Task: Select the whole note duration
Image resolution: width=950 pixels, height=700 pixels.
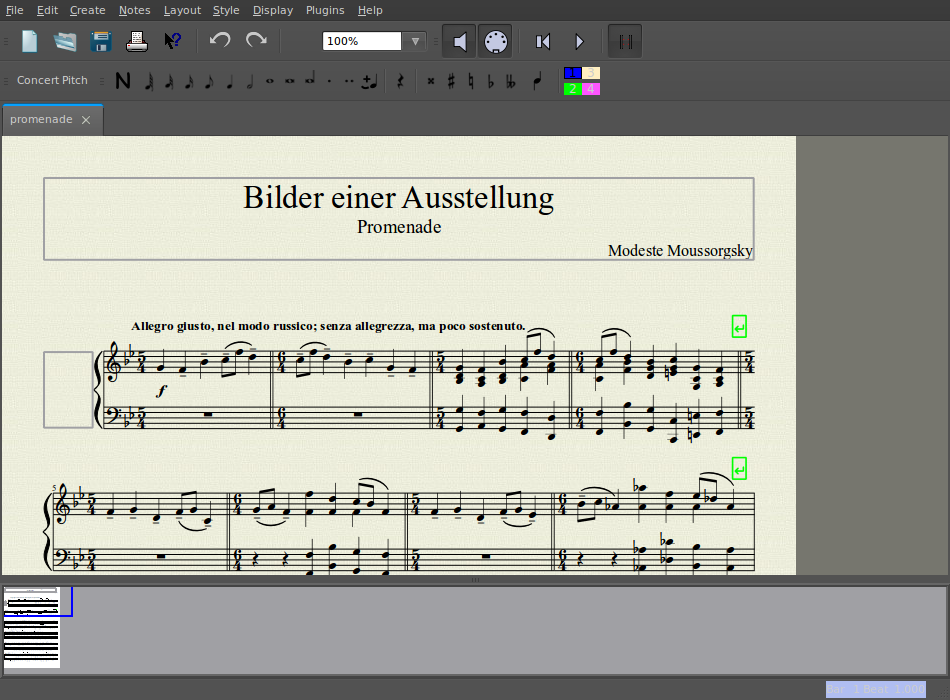Action: (269, 81)
